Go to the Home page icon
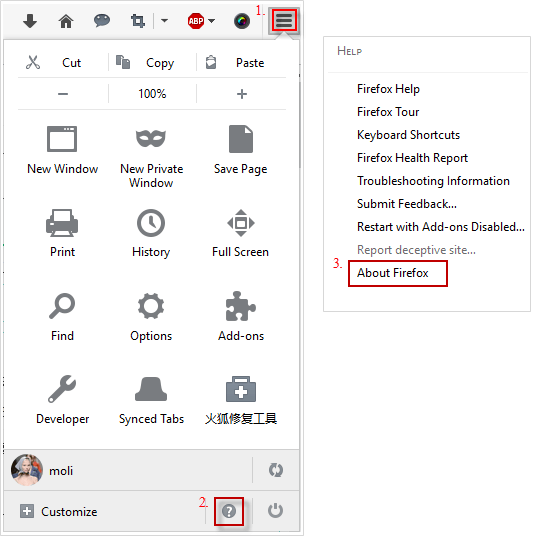Screen dimensions: 542x536 coord(66,21)
